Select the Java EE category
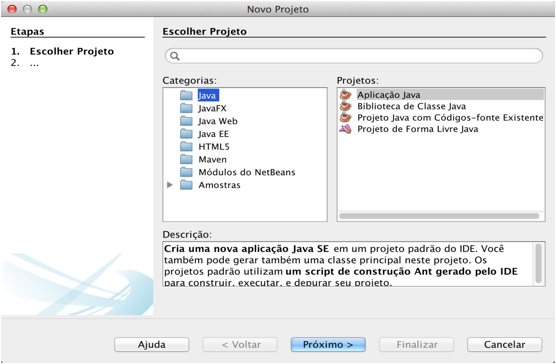 [213, 134]
